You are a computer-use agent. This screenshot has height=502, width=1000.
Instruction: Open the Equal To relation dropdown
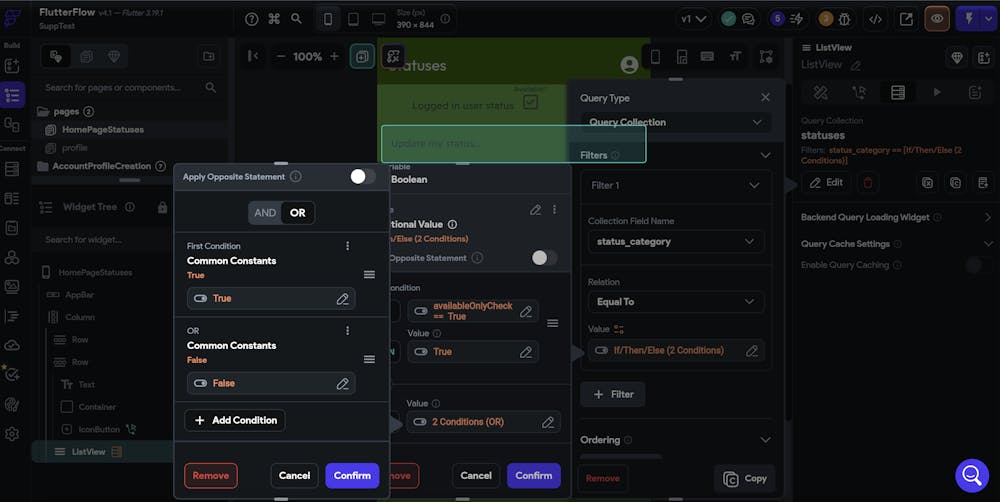(675, 302)
